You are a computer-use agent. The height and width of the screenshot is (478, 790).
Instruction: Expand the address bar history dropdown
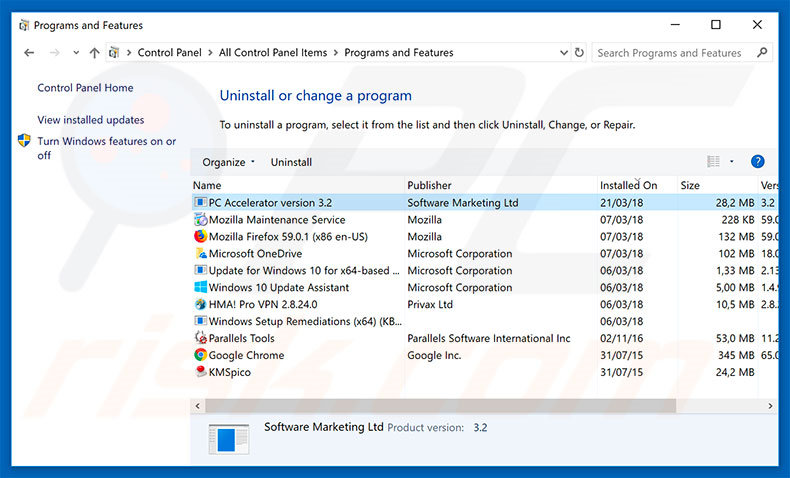(x=560, y=53)
